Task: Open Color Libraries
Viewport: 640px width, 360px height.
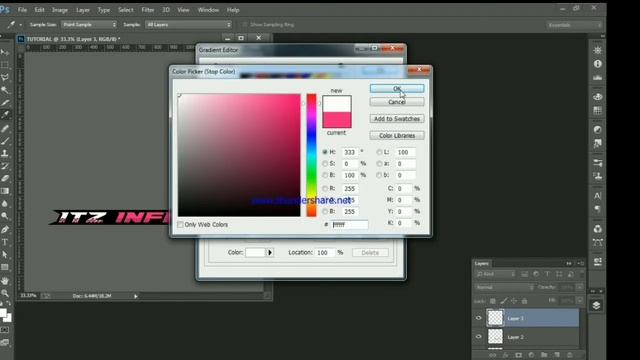Action: click(397, 136)
